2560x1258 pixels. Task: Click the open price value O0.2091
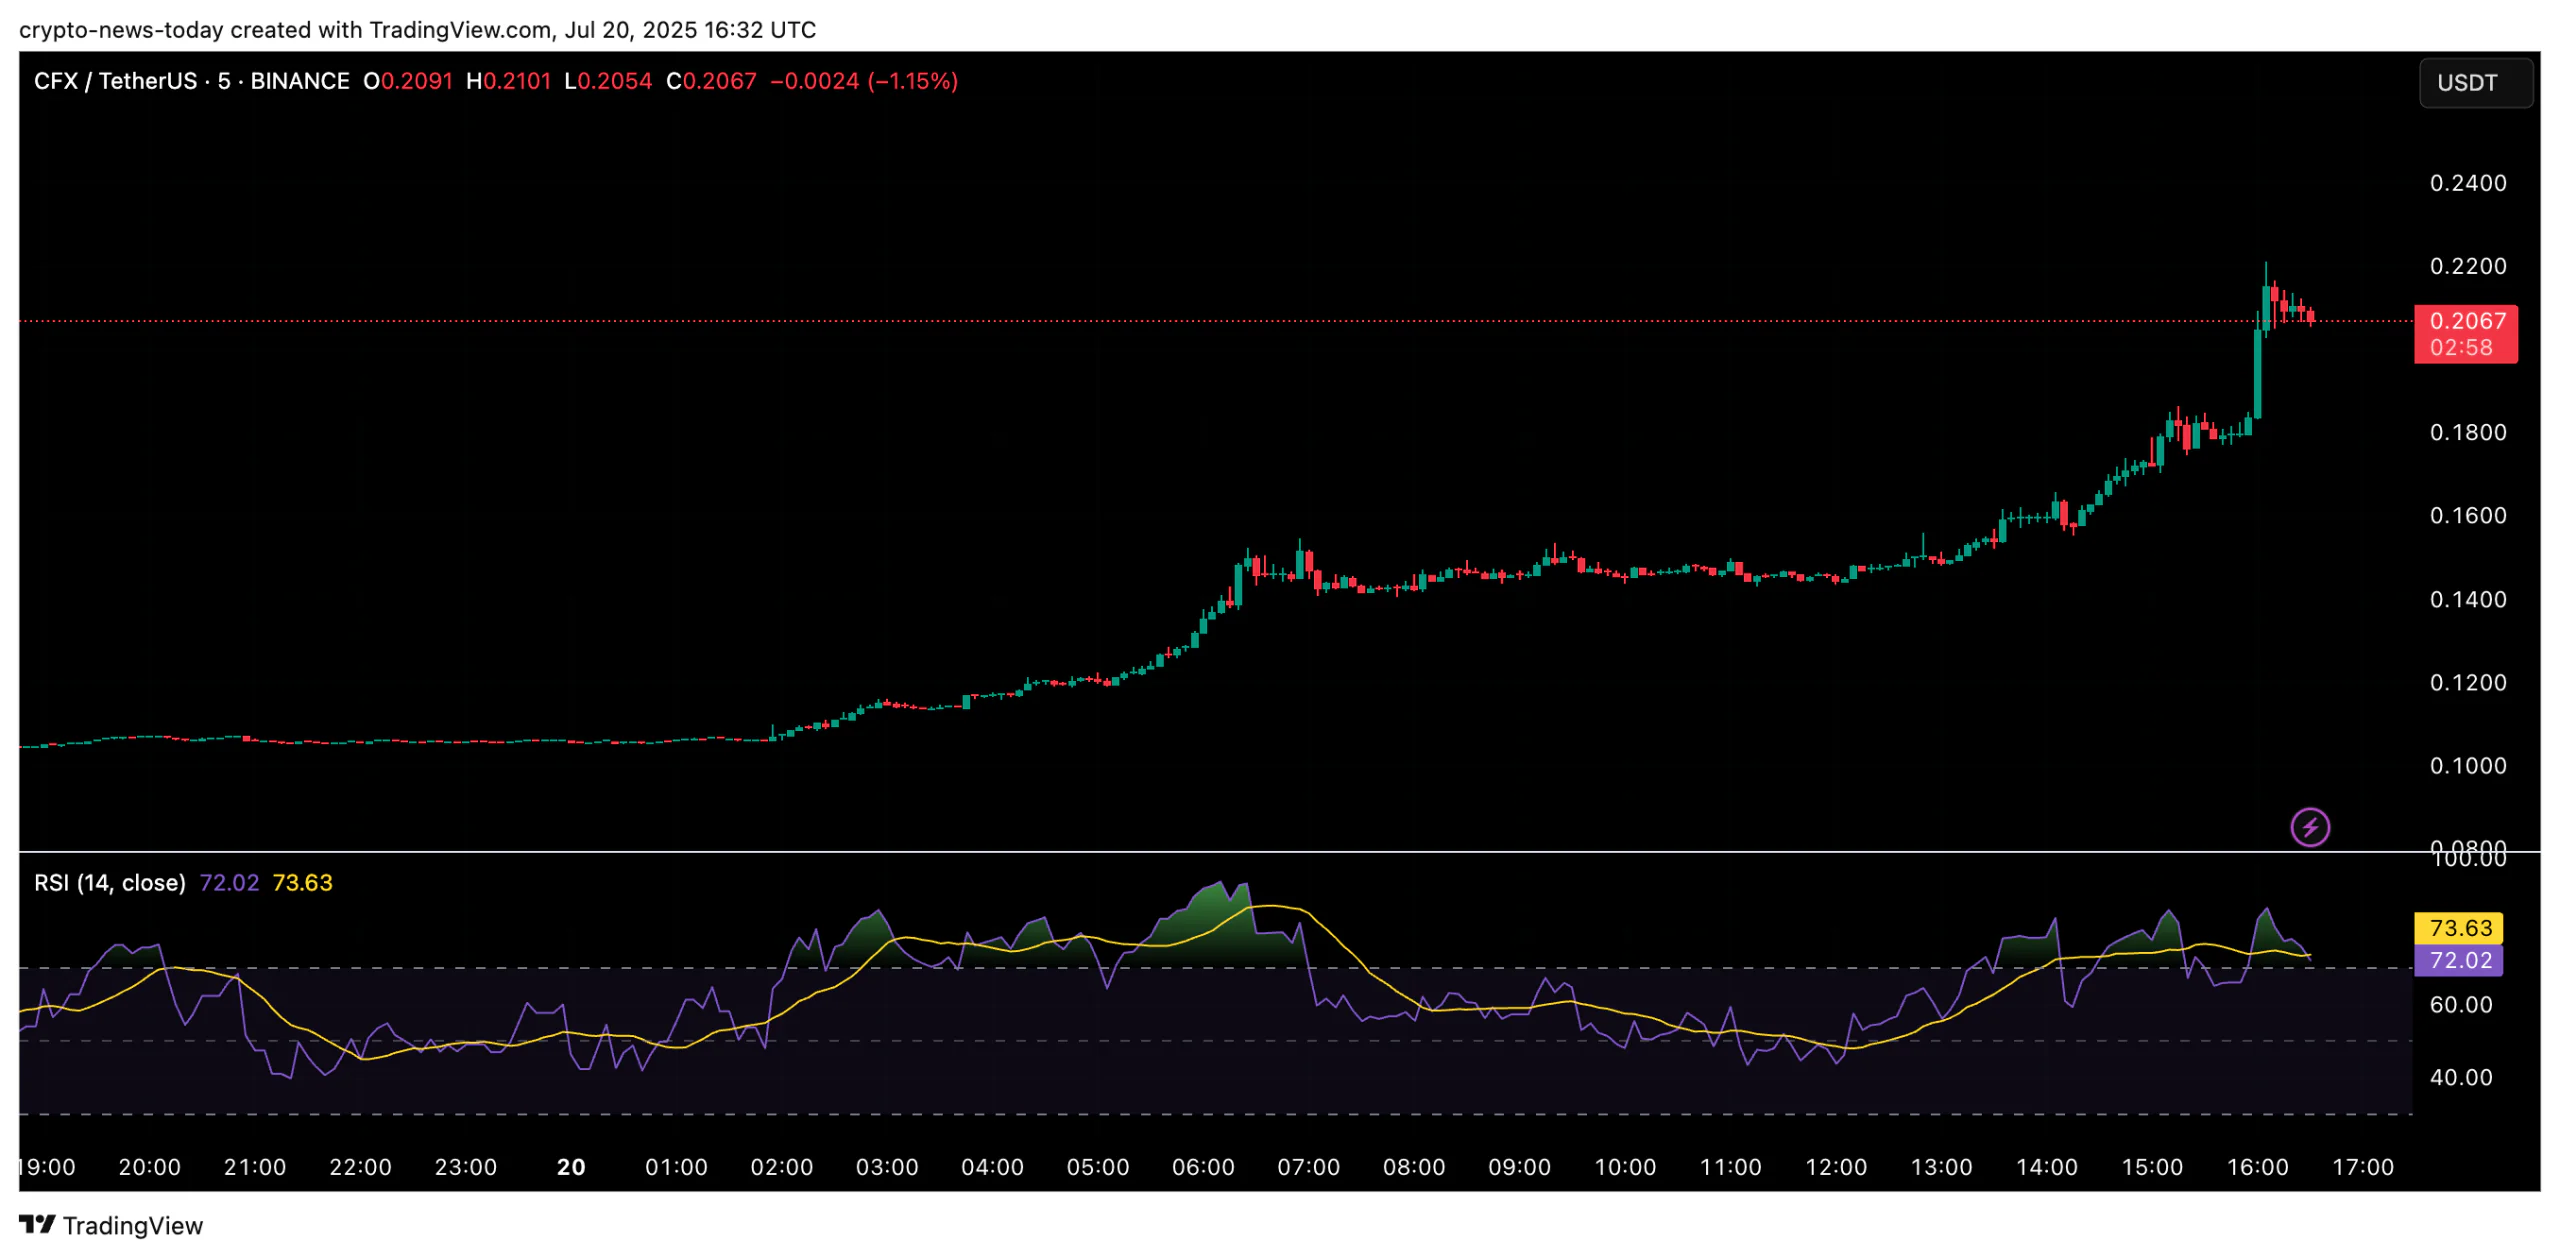click(x=408, y=81)
